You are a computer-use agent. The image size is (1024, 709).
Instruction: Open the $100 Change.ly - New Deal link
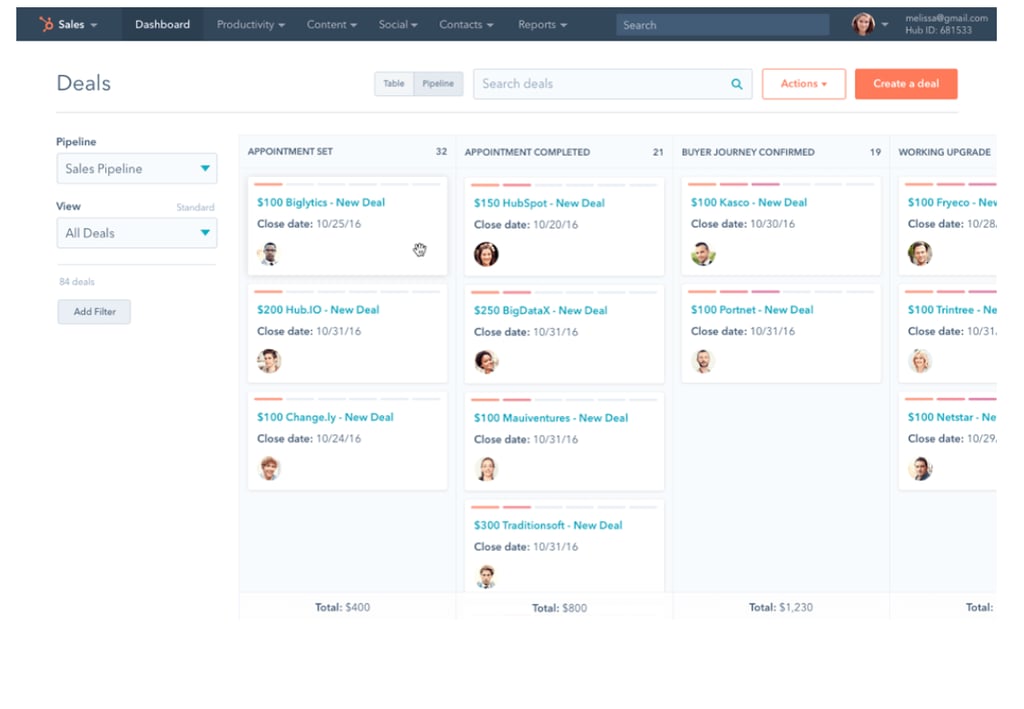coord(325,417)
